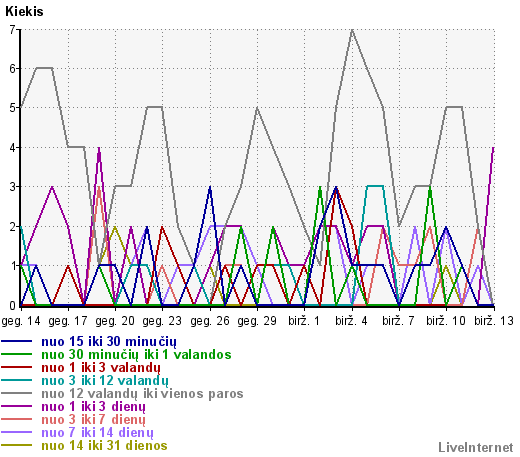The width and height of the screenshot is (520, 457).
Task: Click the 'birž. 10' date label
Action: 446,321
